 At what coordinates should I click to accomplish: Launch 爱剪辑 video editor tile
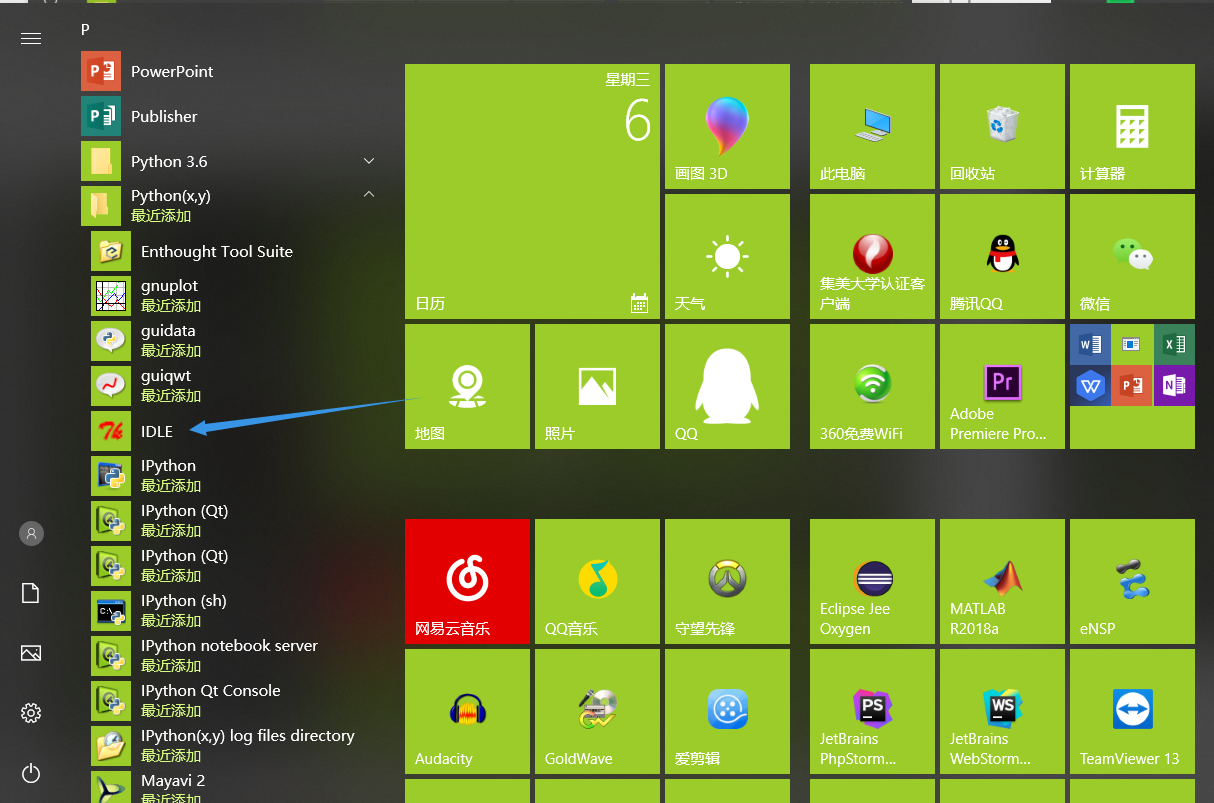(x=727, y=711)
